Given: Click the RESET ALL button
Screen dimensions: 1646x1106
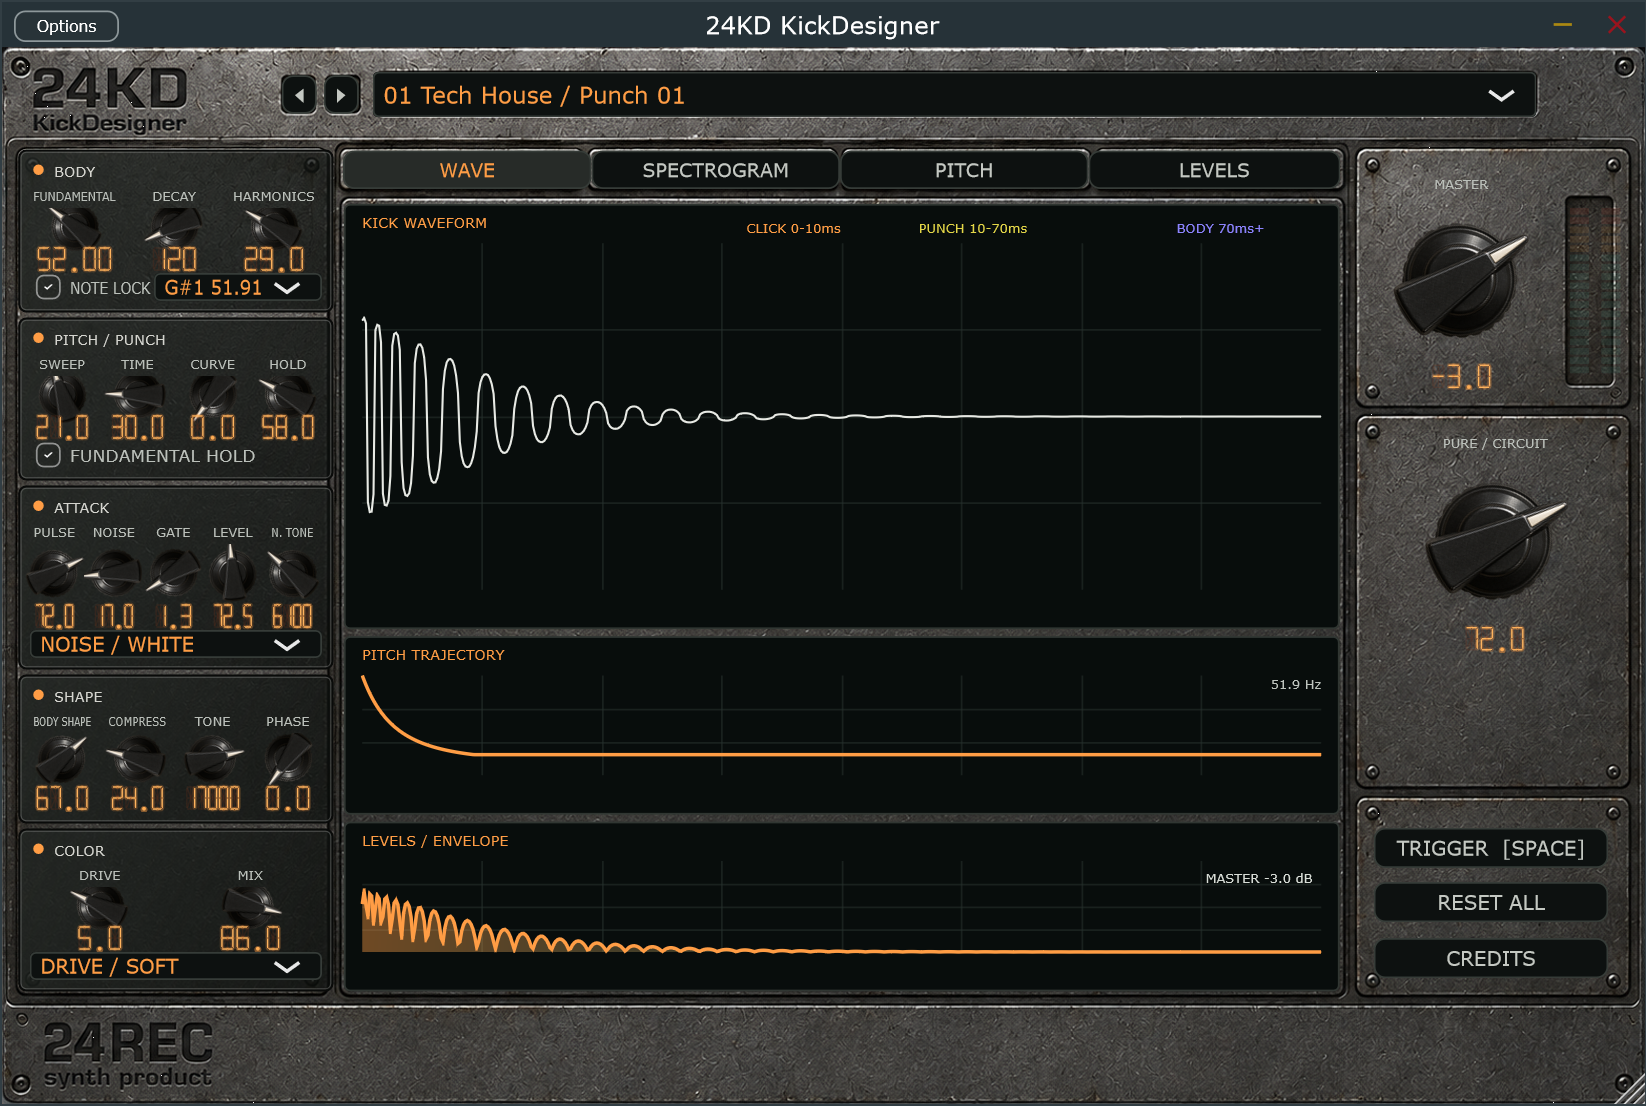Looking at the screenshot, I should (x=1490, y=903).
